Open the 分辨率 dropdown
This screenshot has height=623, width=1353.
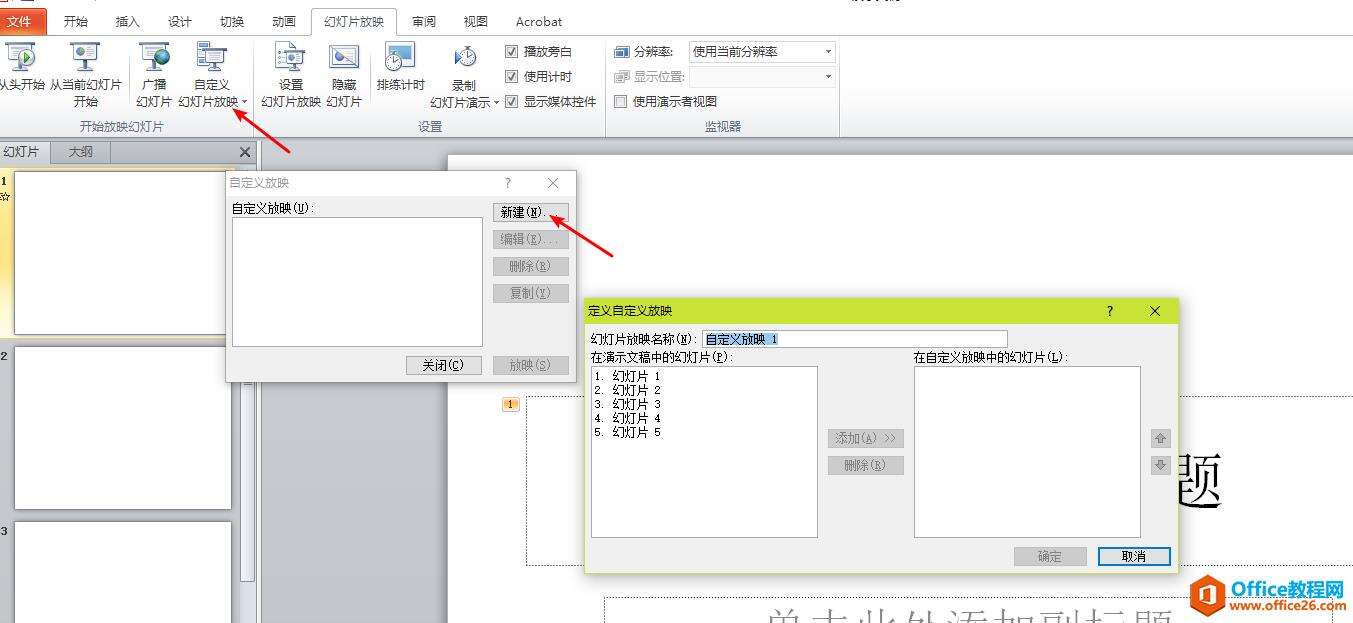829,51
